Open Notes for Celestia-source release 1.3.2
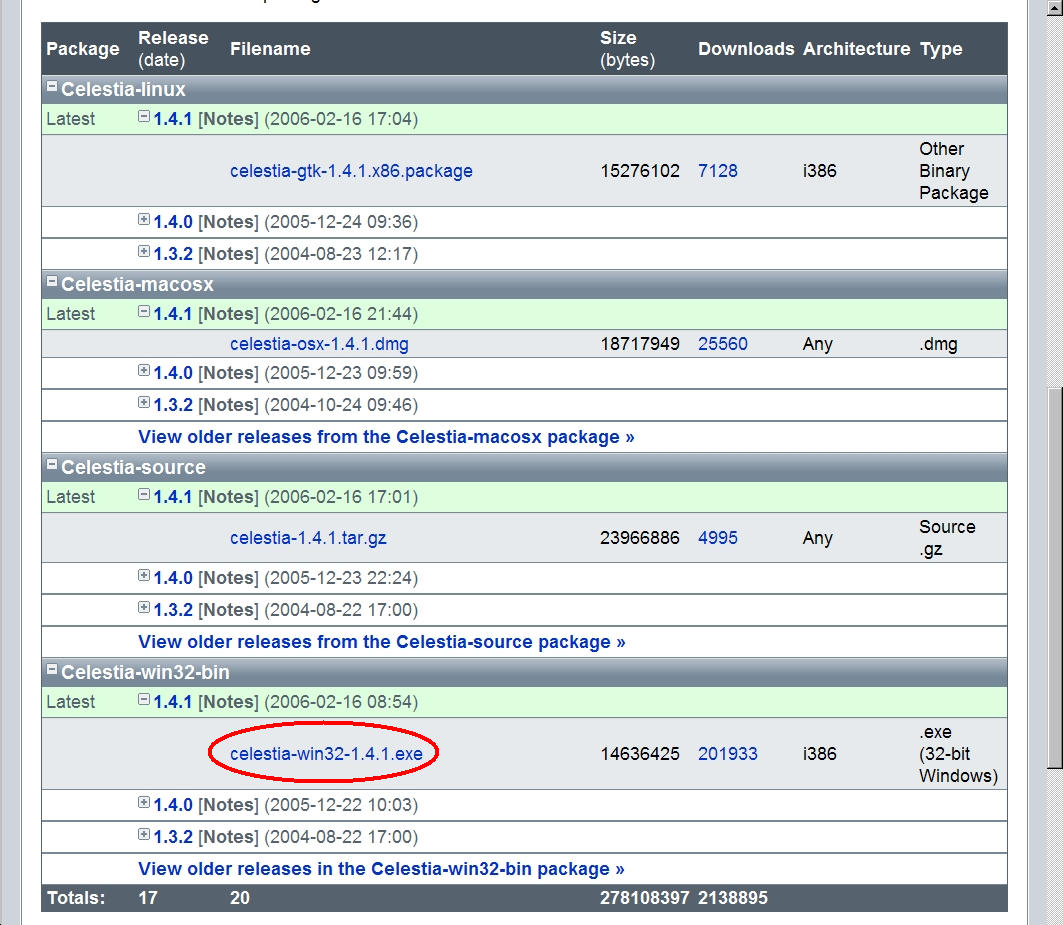Image resolution: width=1063 pixels, height=925 pixels. coord(228,610)
